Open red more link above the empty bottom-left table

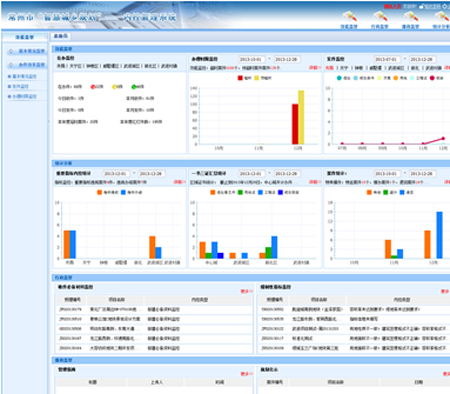pyautogui.click(x=246, y=374)
